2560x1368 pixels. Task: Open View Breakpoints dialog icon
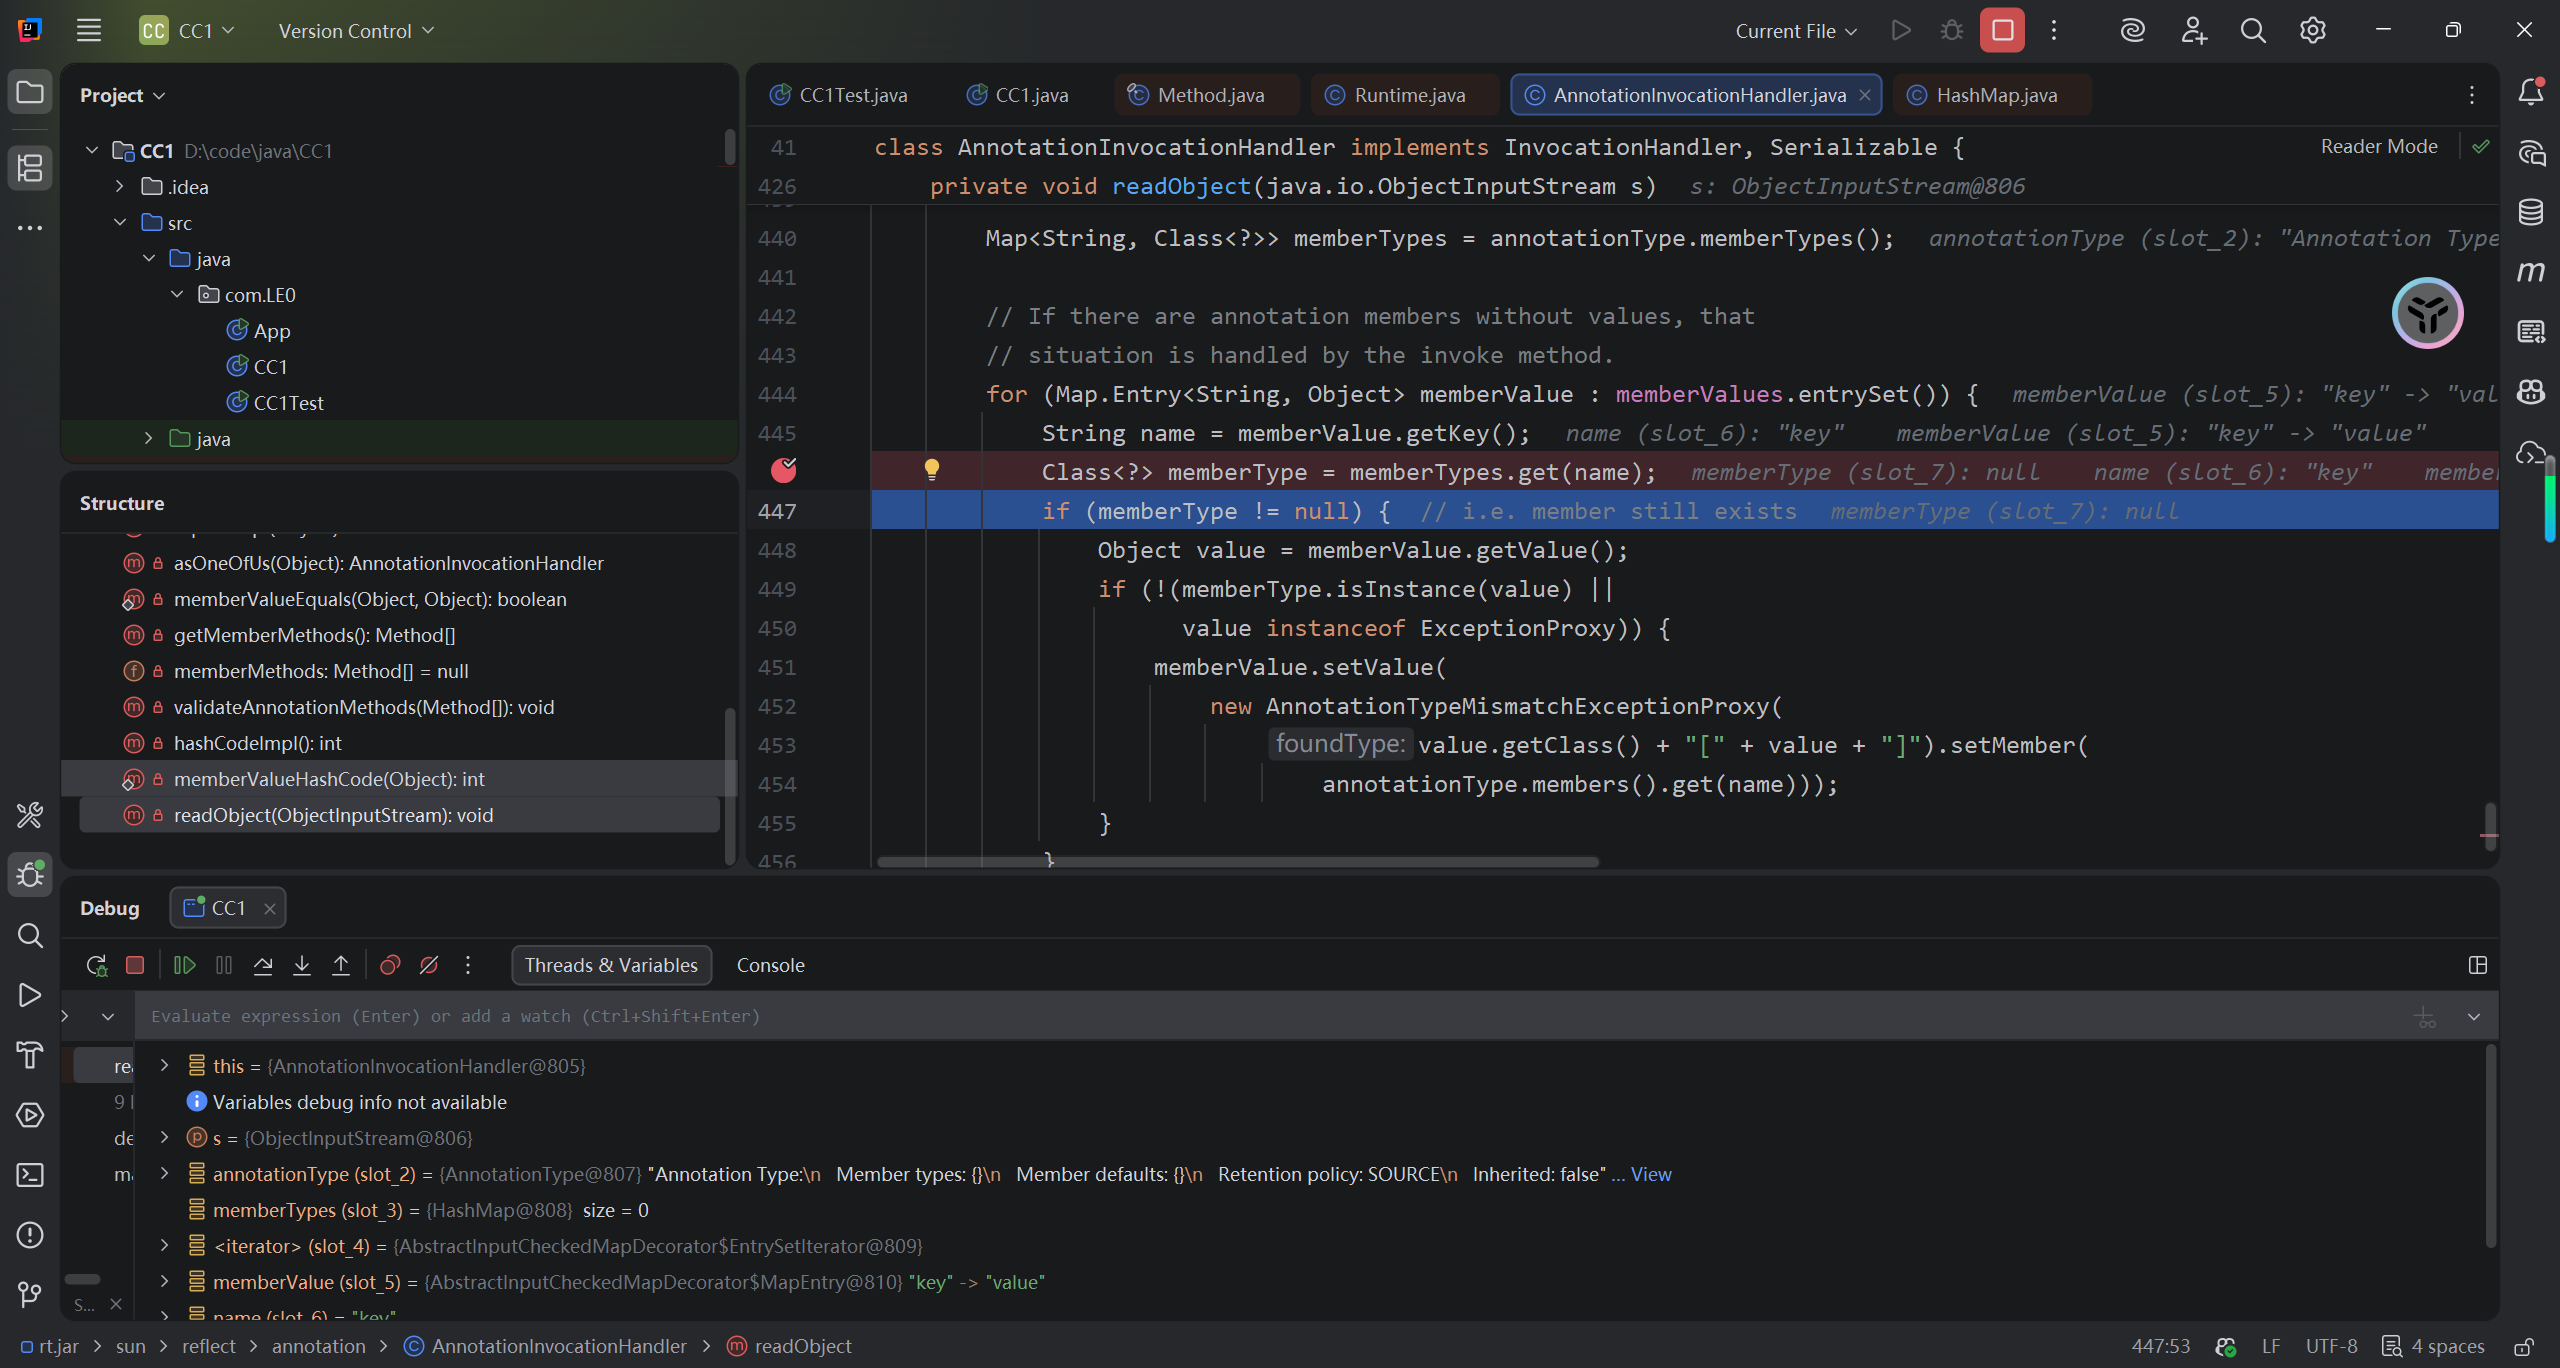click(x=390, y=965)
